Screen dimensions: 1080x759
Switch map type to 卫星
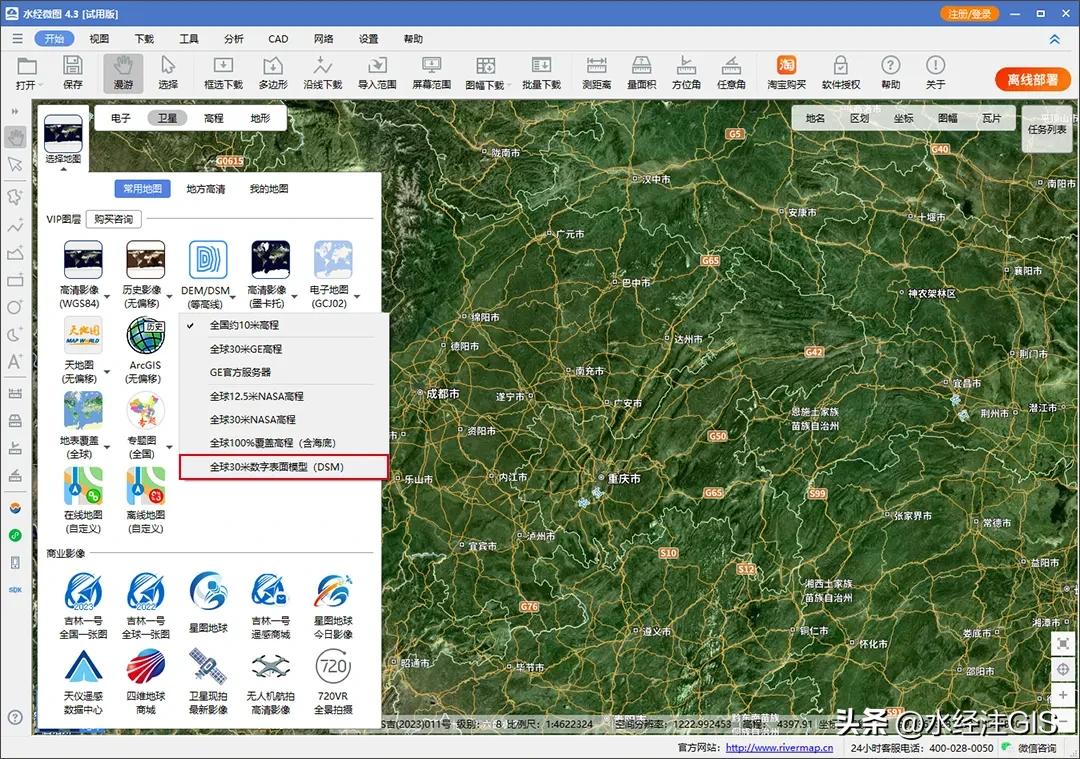pyautogui.click(x=167, y=118)
